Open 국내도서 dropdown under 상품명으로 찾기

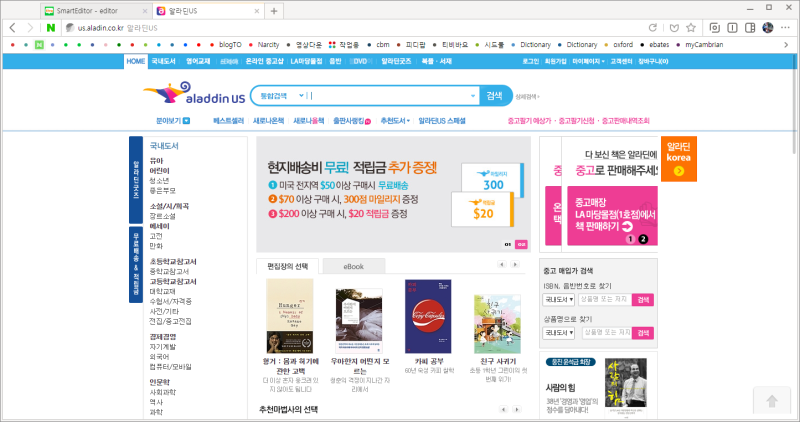558,333
